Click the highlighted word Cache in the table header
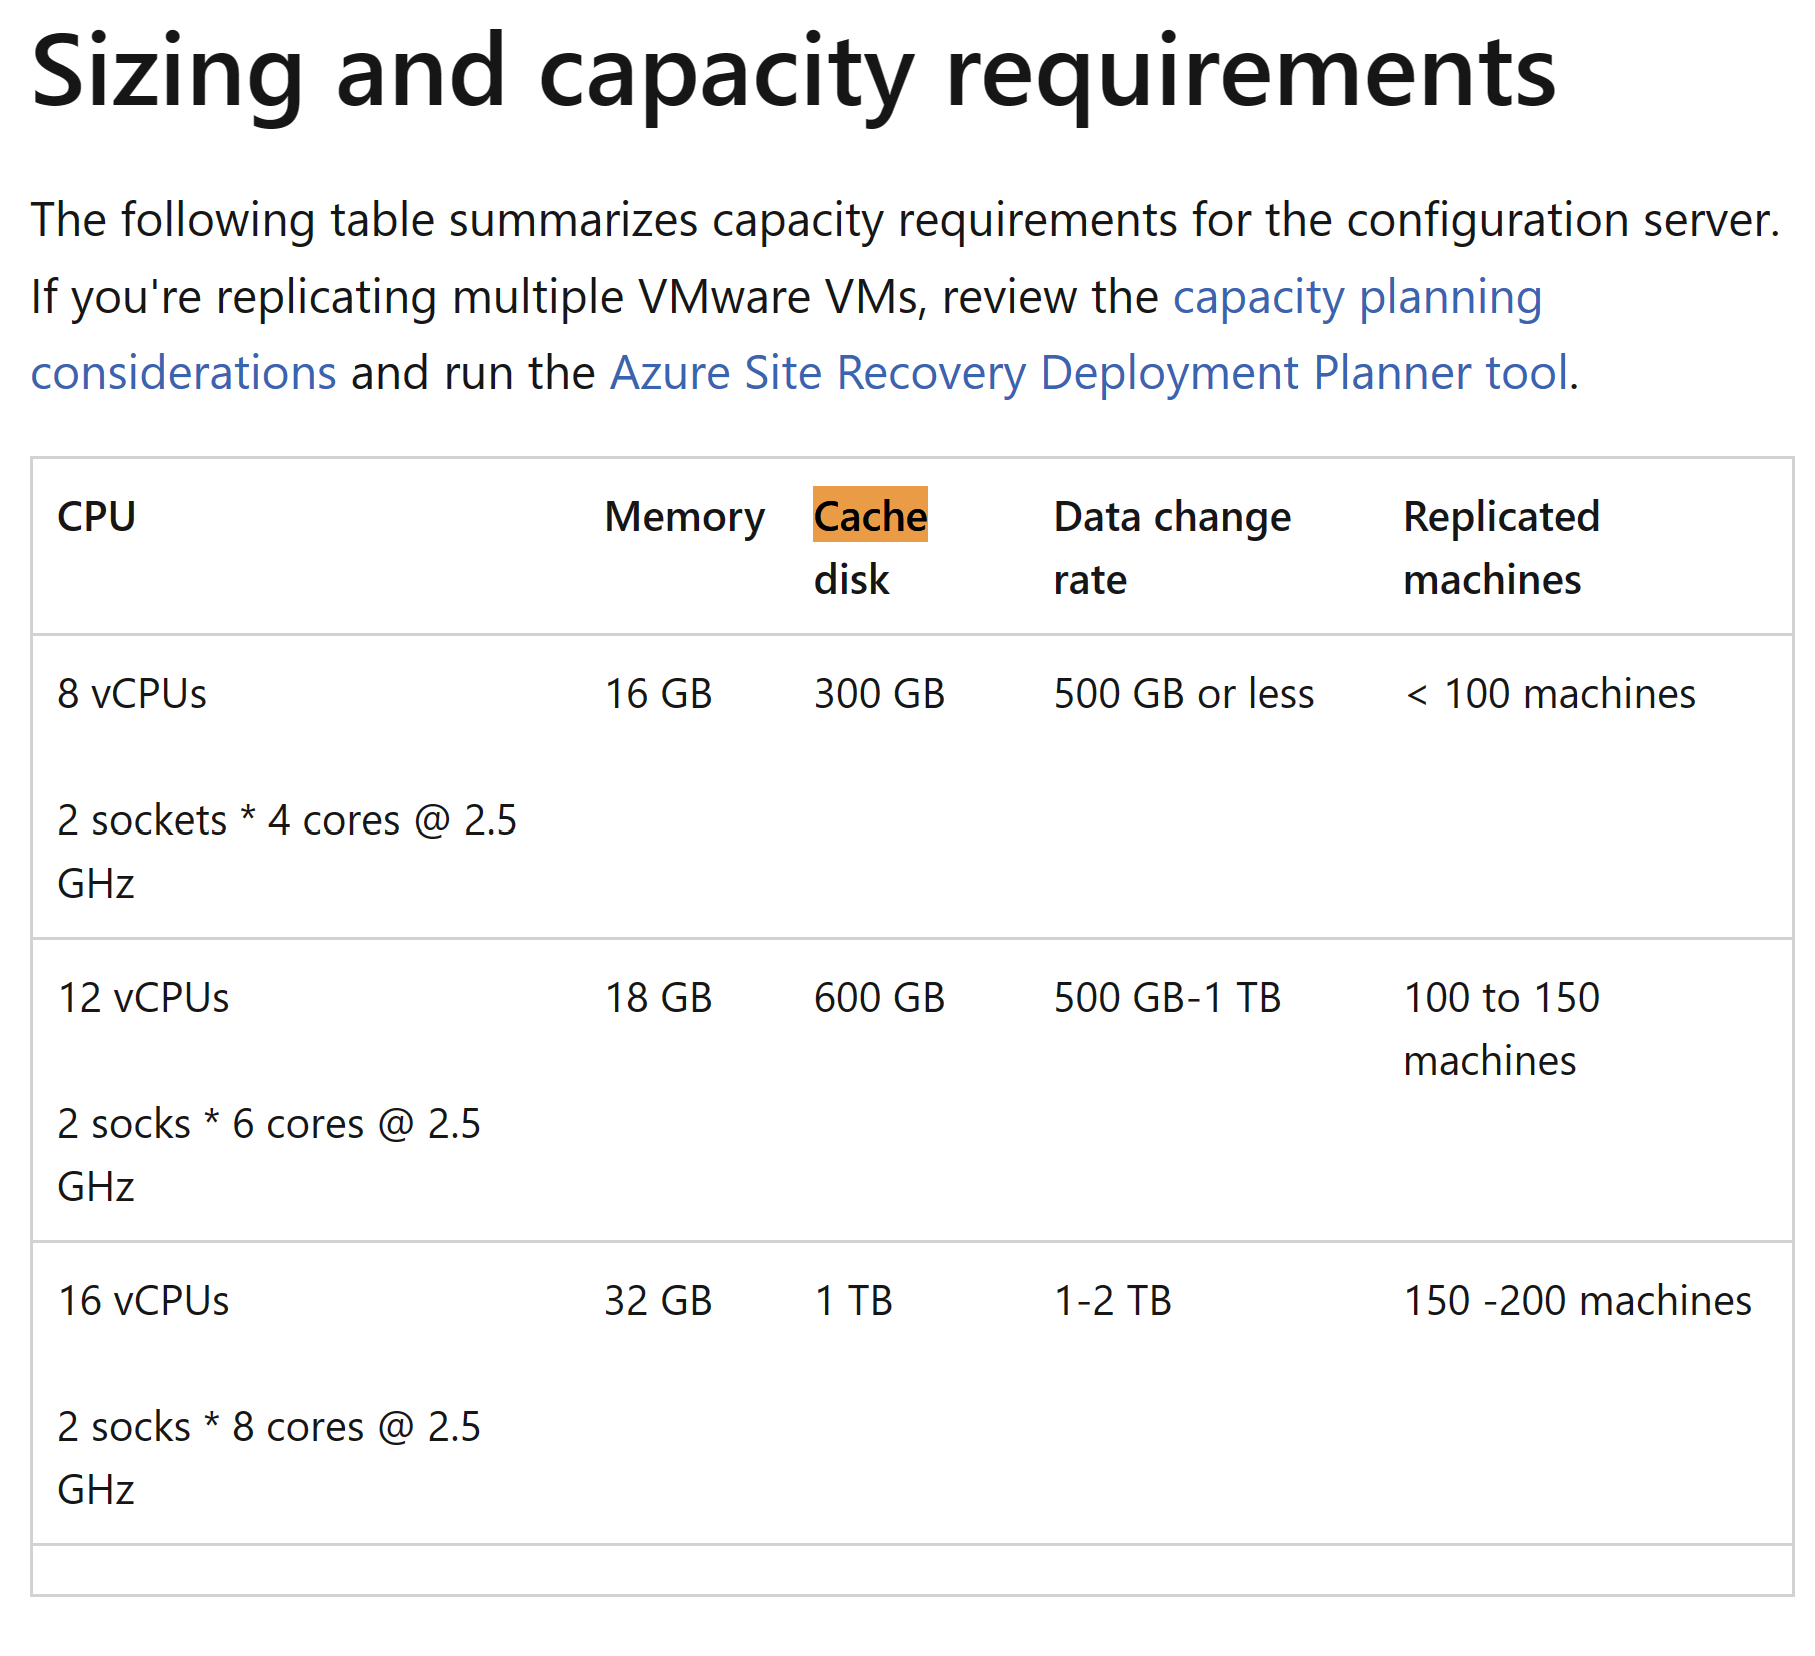 click(x=870, y=516)
